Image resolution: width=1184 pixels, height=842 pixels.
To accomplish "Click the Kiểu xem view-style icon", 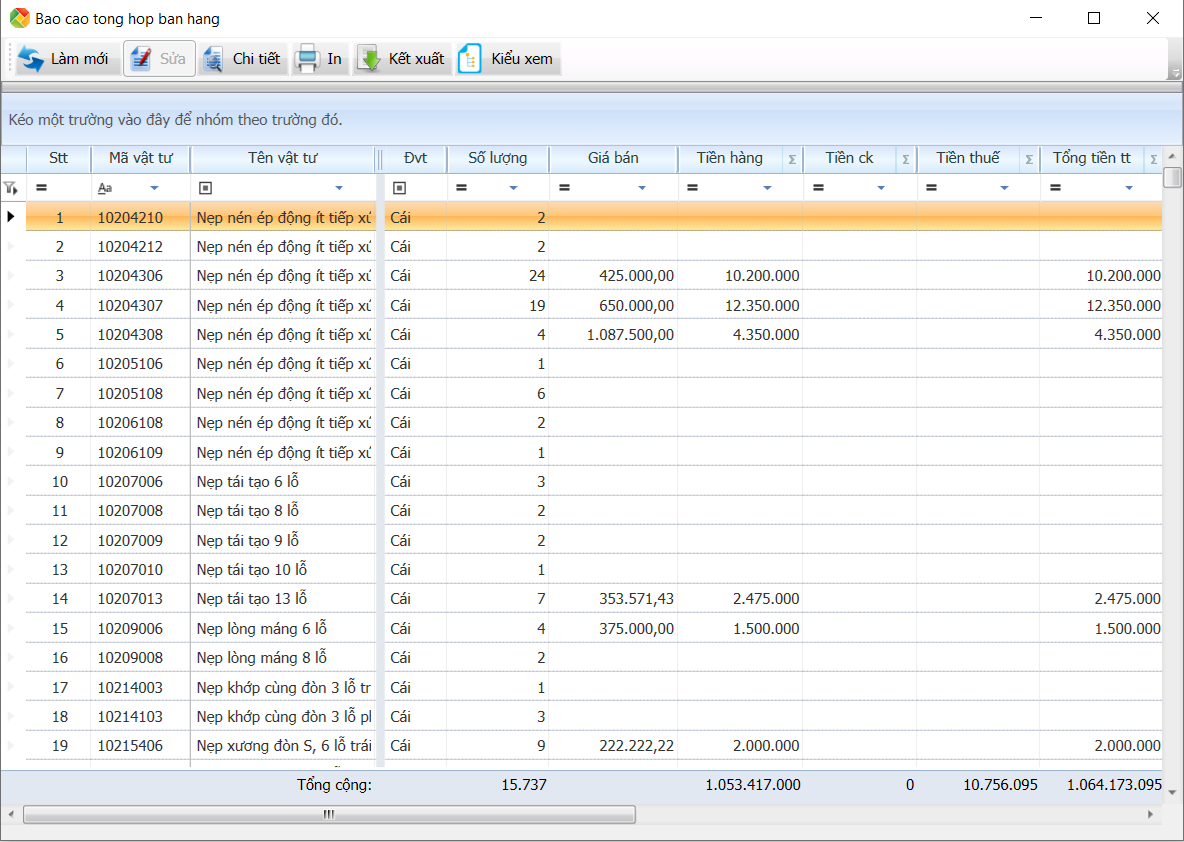I will click(470, 59).
